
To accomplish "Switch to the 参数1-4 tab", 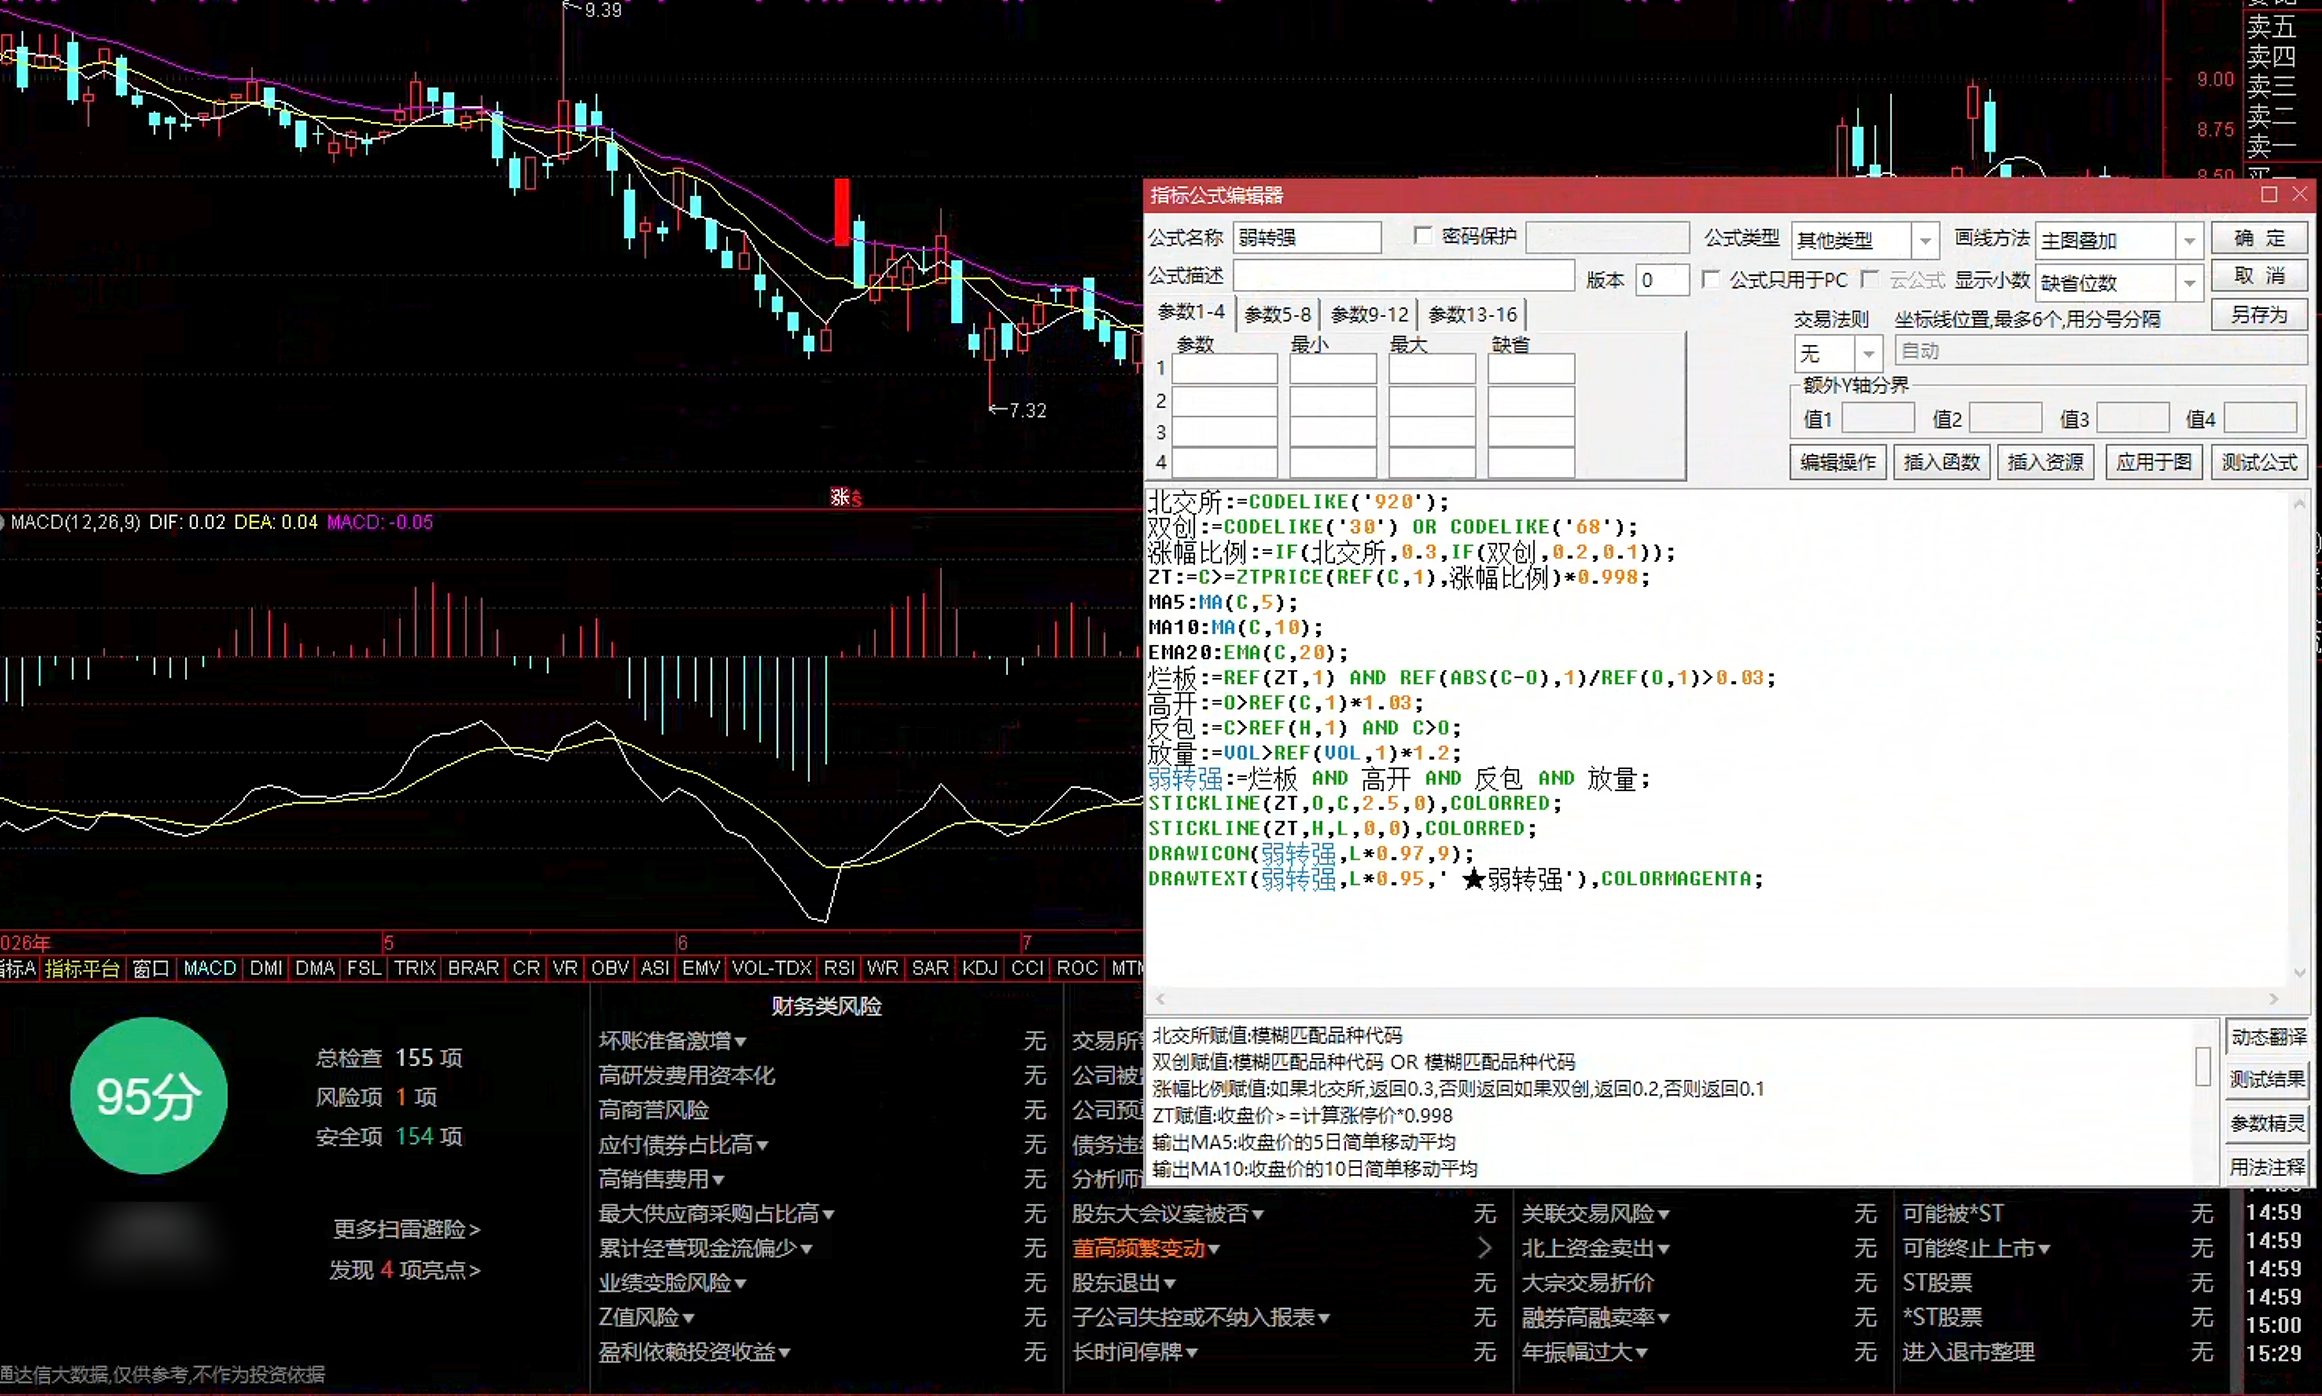I will (x=1190, y=313).
